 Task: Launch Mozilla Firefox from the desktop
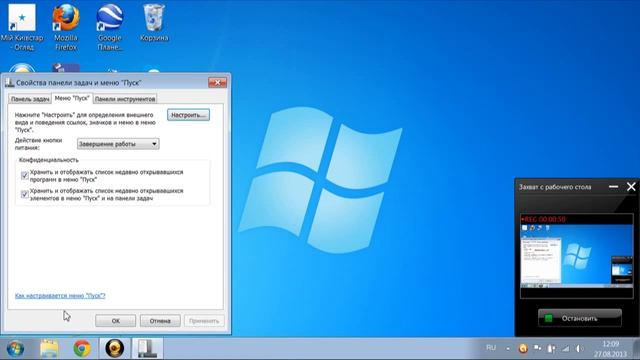[x=66, y=27]
